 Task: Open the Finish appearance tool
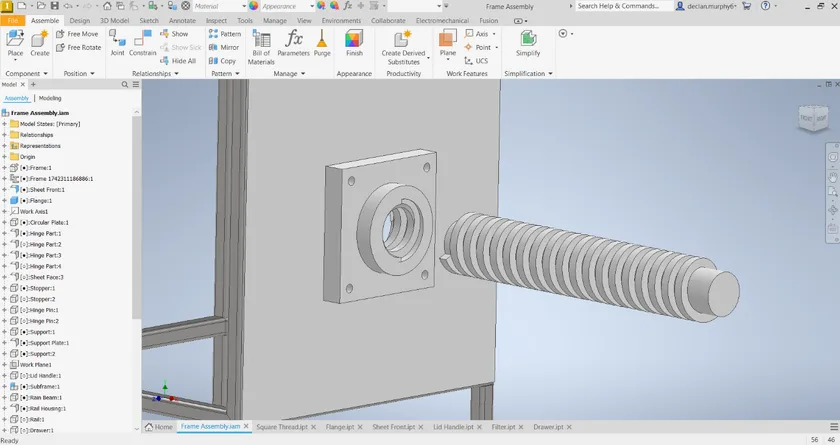[x=354, y=43]
